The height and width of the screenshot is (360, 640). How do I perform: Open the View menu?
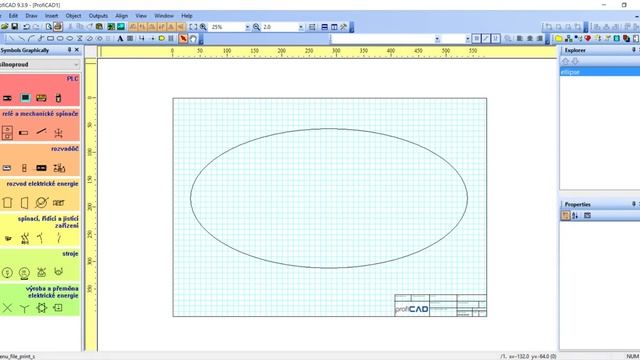[x=141, y=16]
